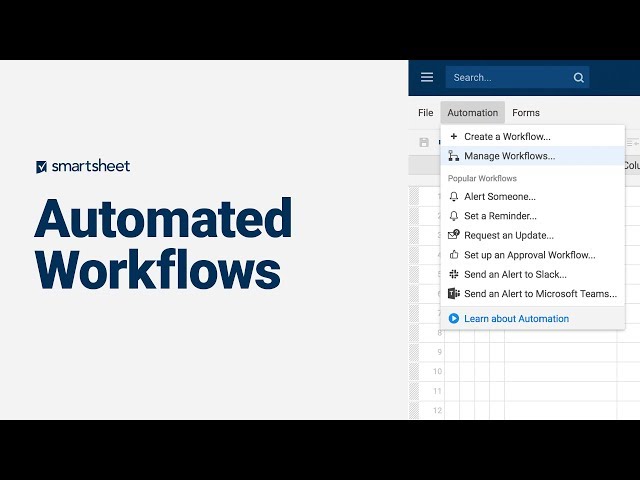Select Manage Workflows option
Viewport: 640px width, 480px height.
tap(533, 156)
